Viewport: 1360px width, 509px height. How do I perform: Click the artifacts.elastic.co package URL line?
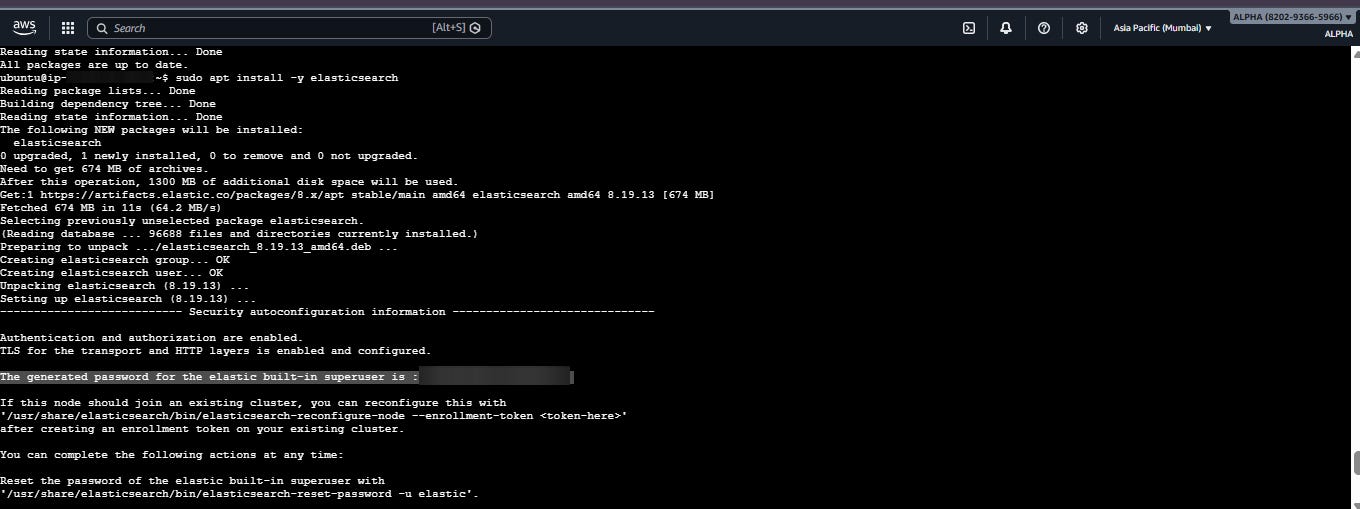tap(357, 195)
